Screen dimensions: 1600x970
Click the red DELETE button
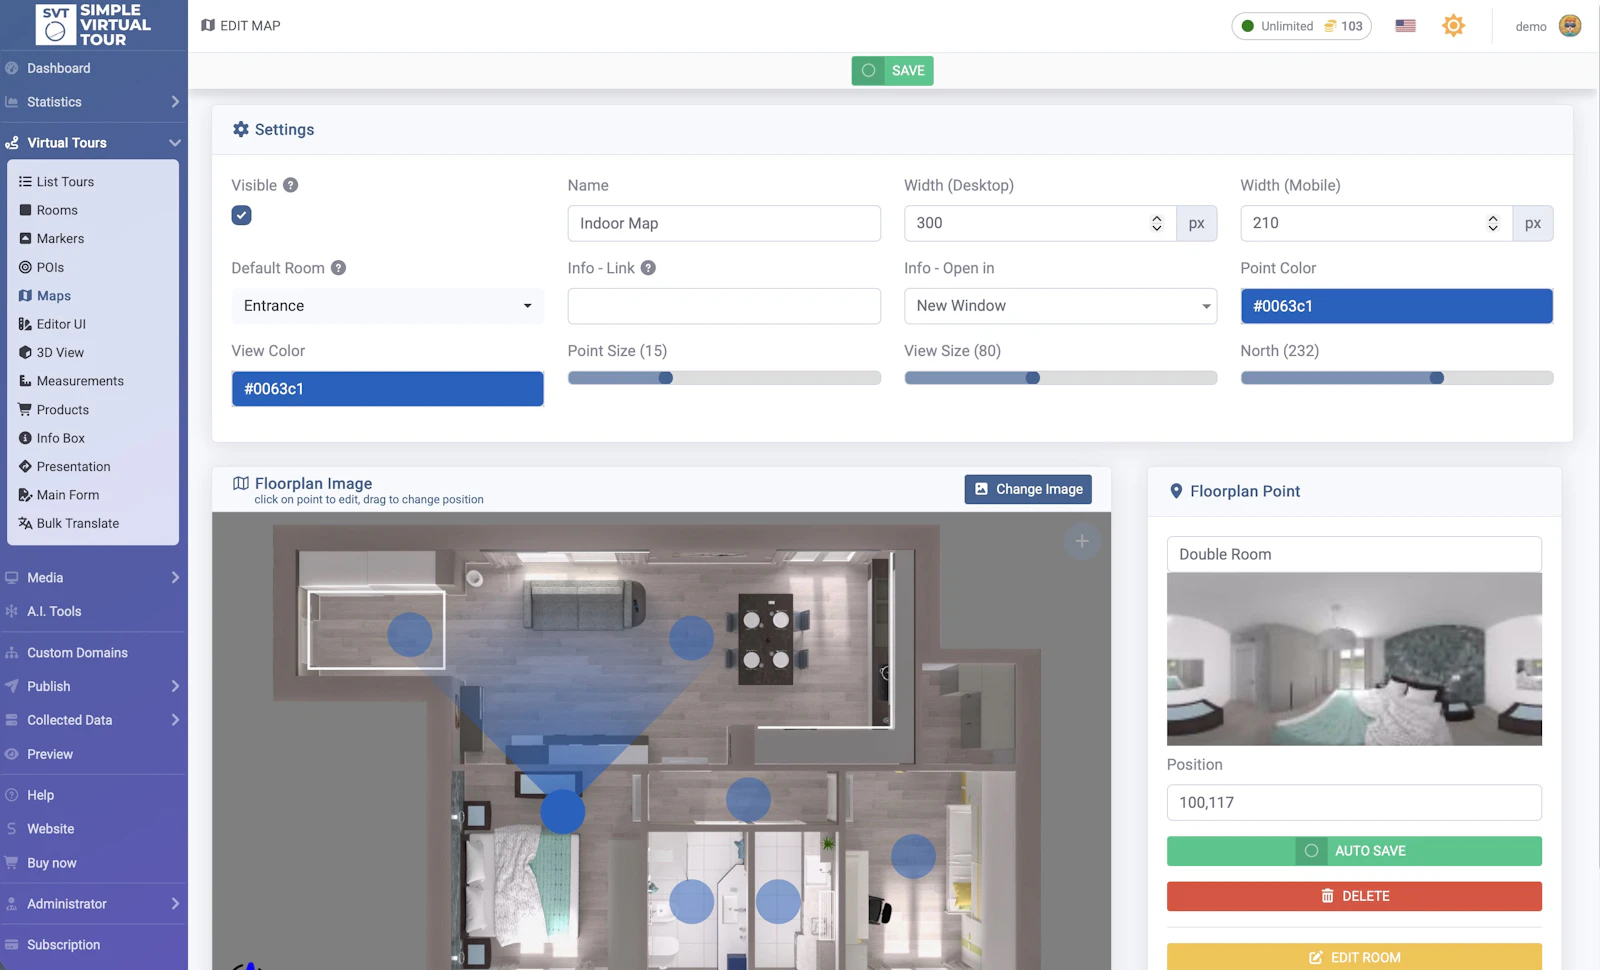(x=1354, y=896)
